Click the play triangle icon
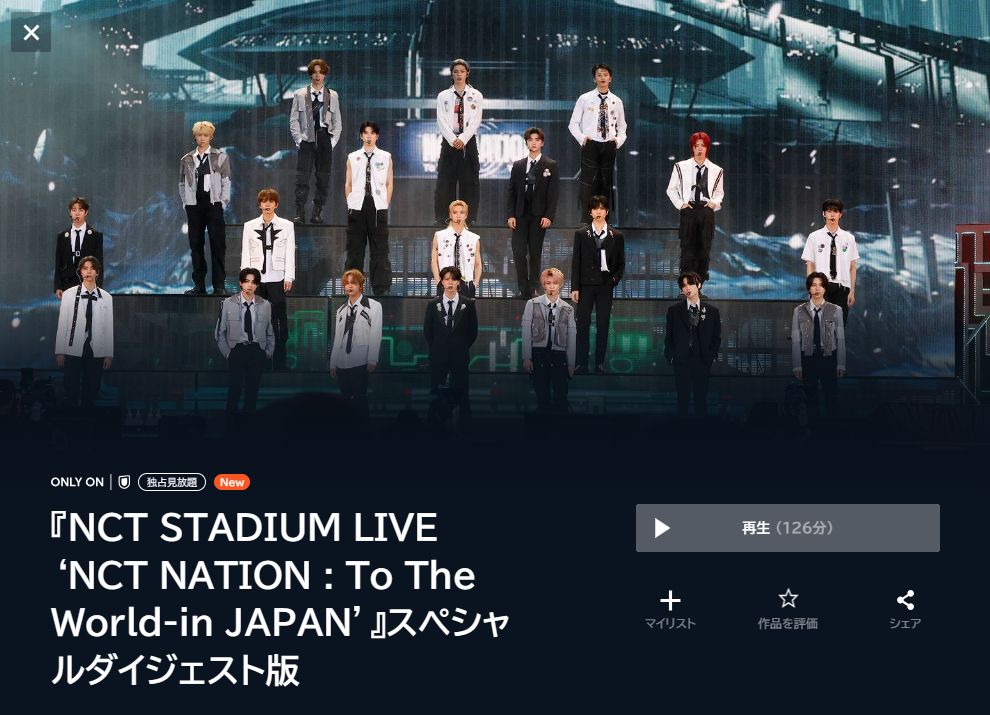 [x=662, y=528]
